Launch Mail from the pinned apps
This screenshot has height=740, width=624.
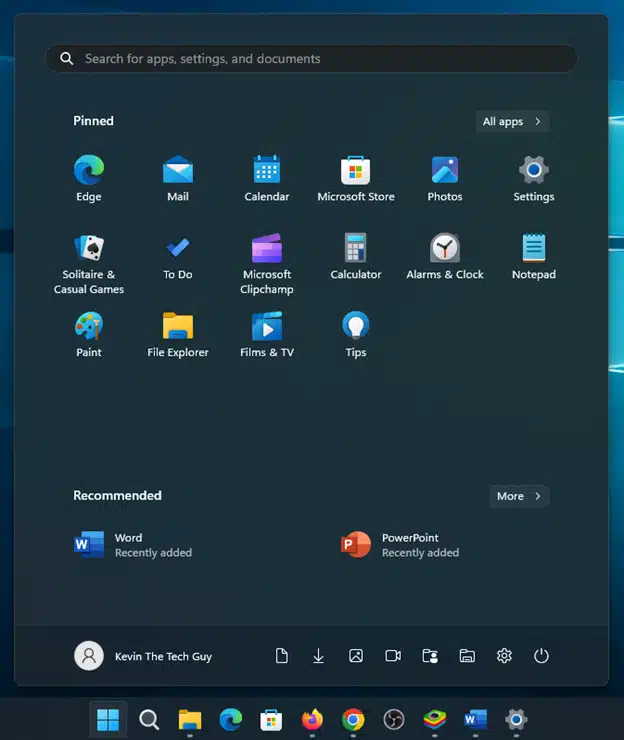(177, 178)
